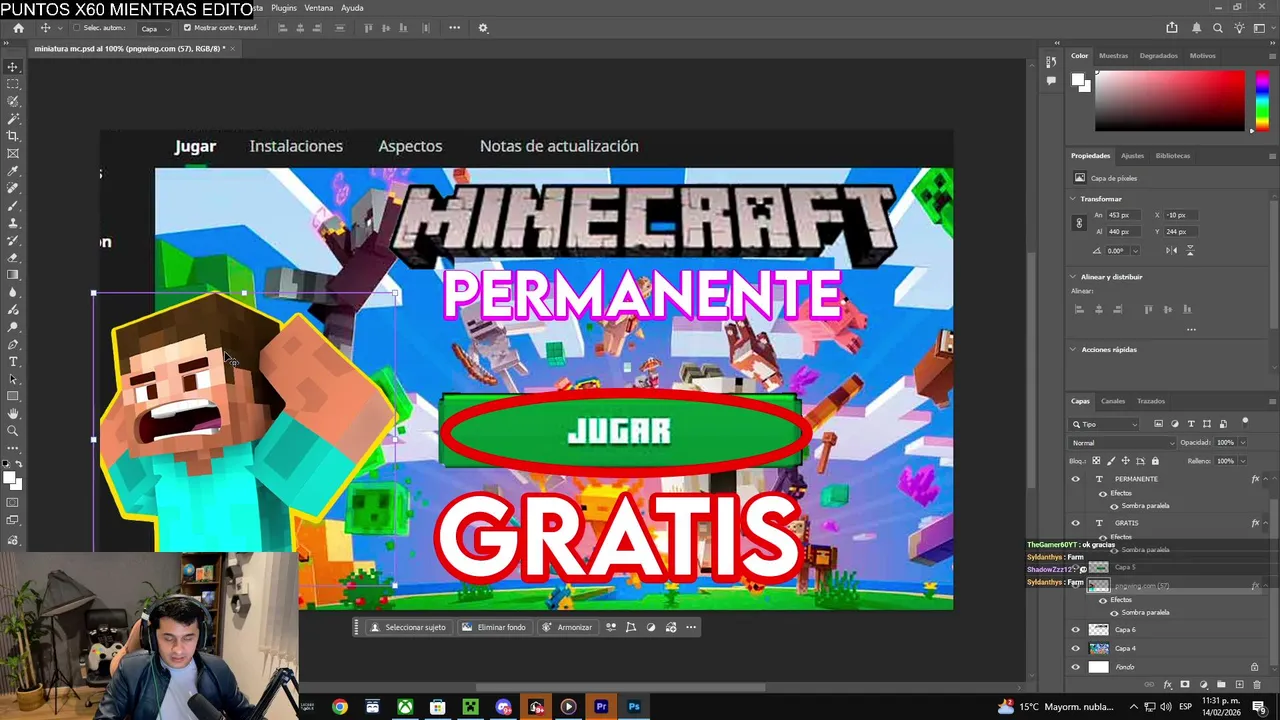1280x720 pixels.
Task: Click more options ellipsis in options bar
Action: pos(455,28)
